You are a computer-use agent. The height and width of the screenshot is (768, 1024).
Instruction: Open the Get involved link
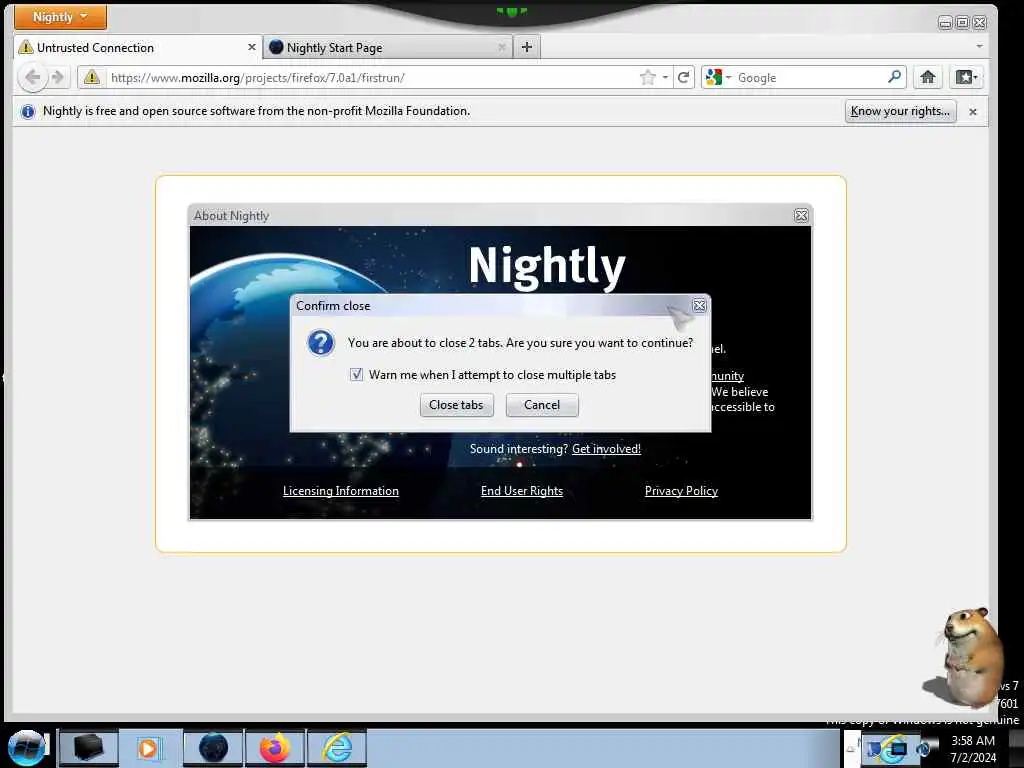tap(606, 449)
